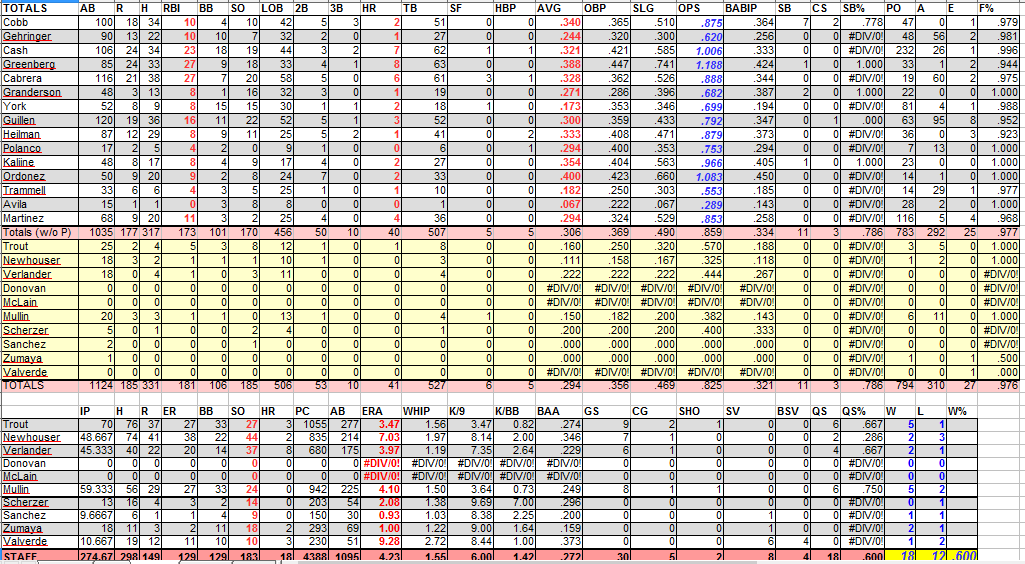The width and height of the screenshot is (1025, 564).
Task: Click Cash's RBI value 23
Action: click(178, 50)
